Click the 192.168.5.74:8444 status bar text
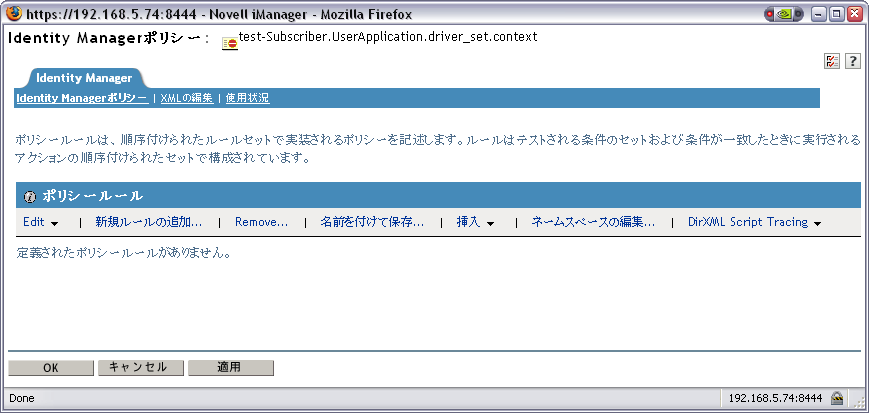869x413 pixels. click(775, 398)
